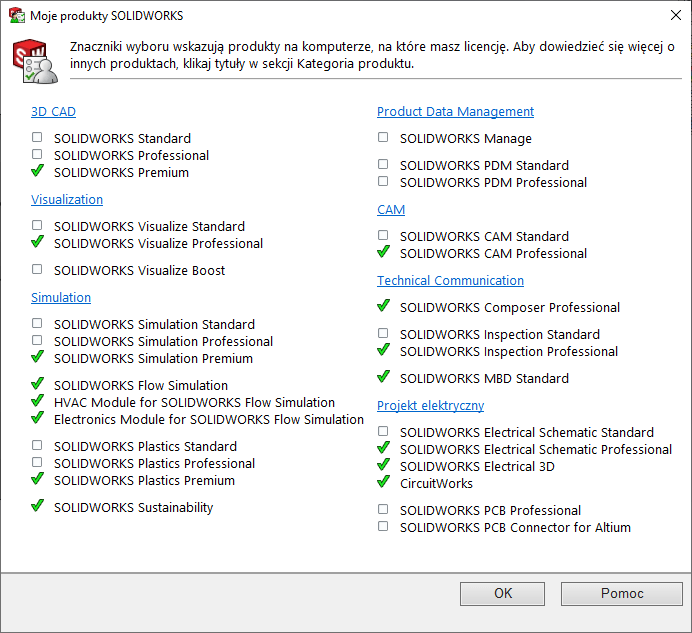Open the 3D CAD category link
This screenshot has width=692, height=633.
[x=53, y=112]
